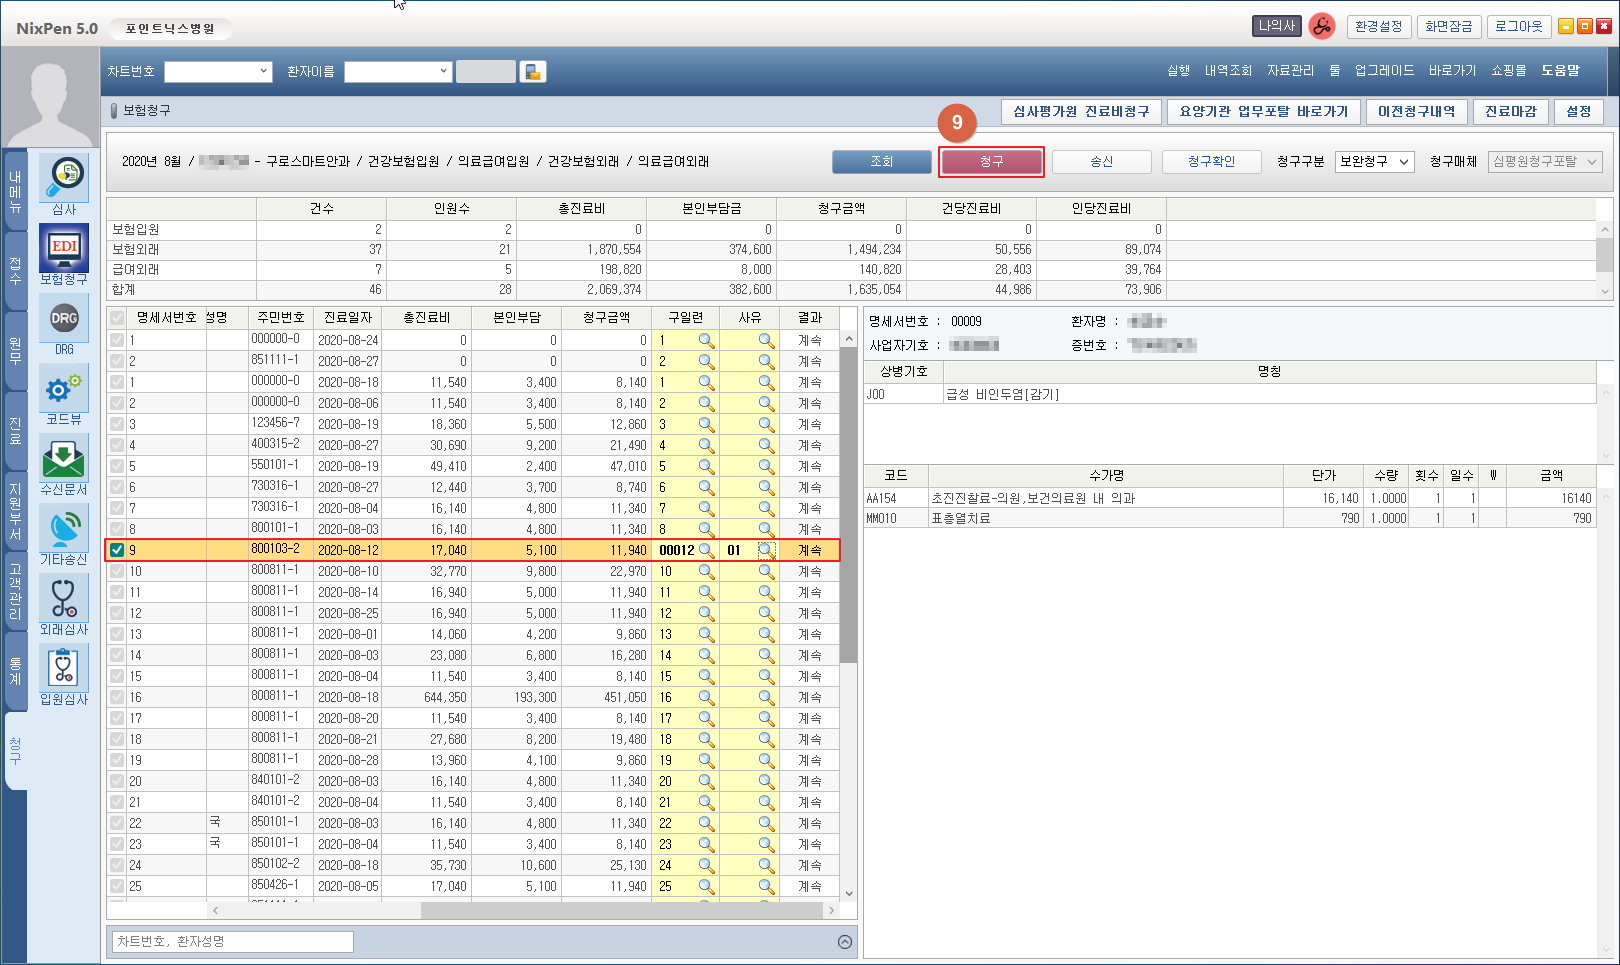
Task: Open the 코드뷰 gear icon
Action: (x=64, y=389)
